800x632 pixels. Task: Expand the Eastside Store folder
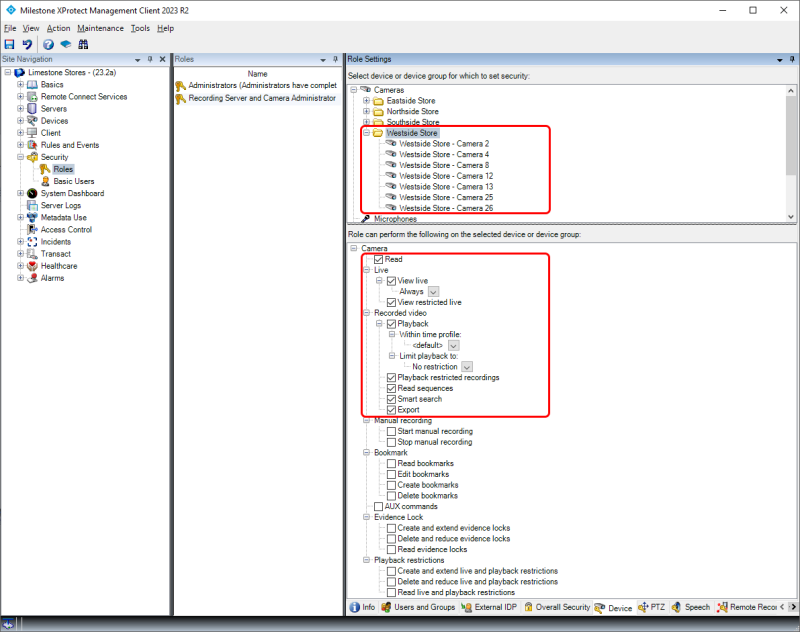click(x=366, y=101)
